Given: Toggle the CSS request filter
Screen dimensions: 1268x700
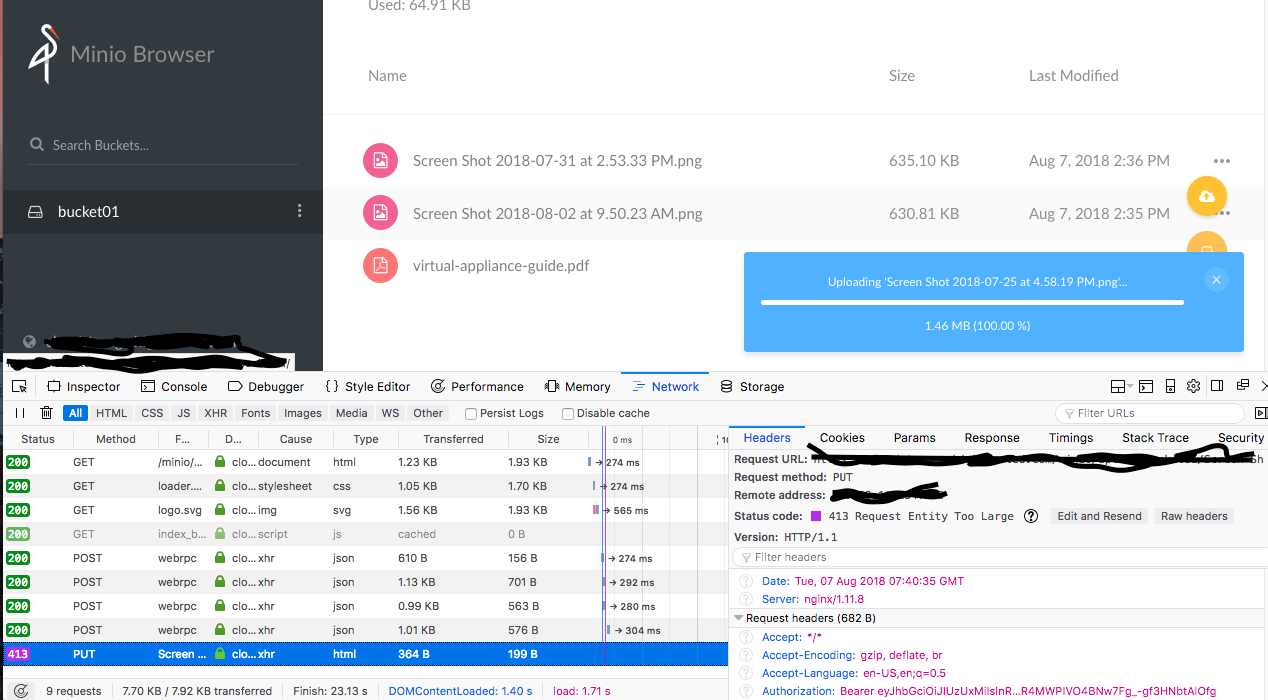Looking at the screenshot, I should (x=152, y=413).
